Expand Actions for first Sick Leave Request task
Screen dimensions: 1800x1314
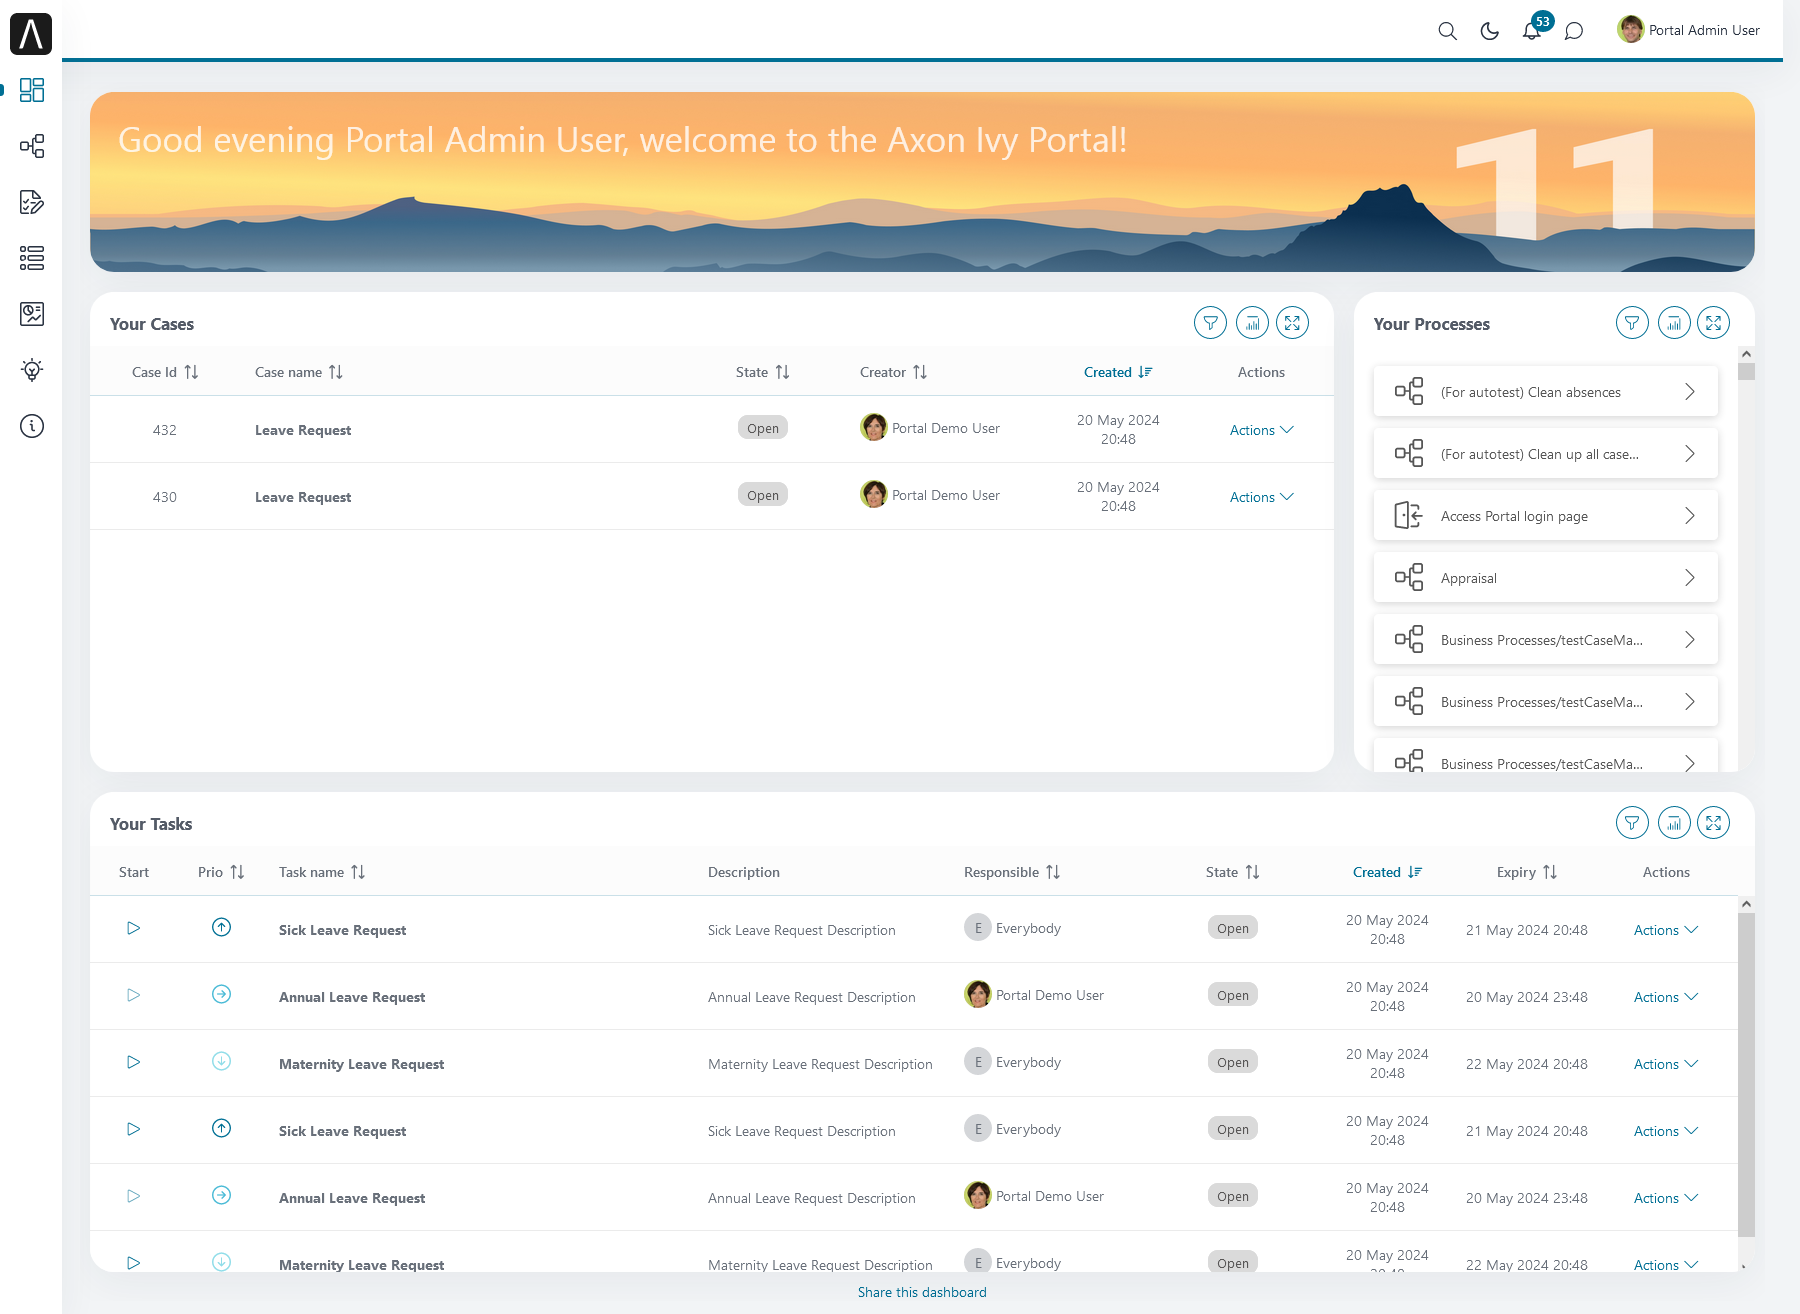[x=1665, y=930]
